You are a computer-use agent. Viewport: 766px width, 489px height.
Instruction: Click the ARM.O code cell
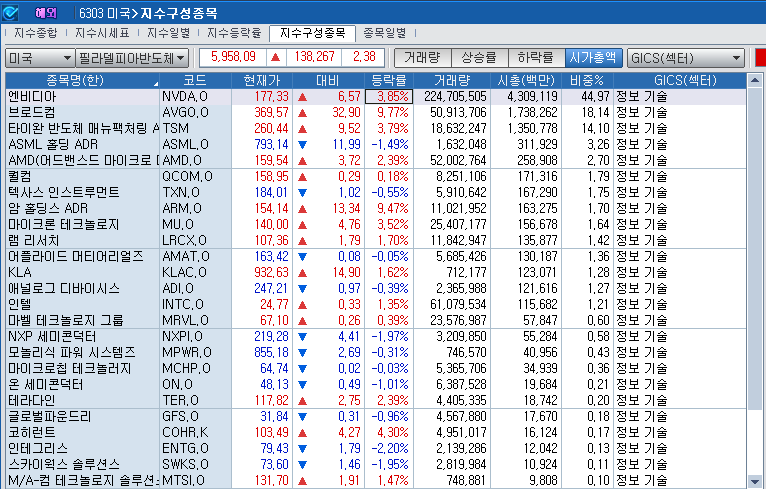point(195,209)
